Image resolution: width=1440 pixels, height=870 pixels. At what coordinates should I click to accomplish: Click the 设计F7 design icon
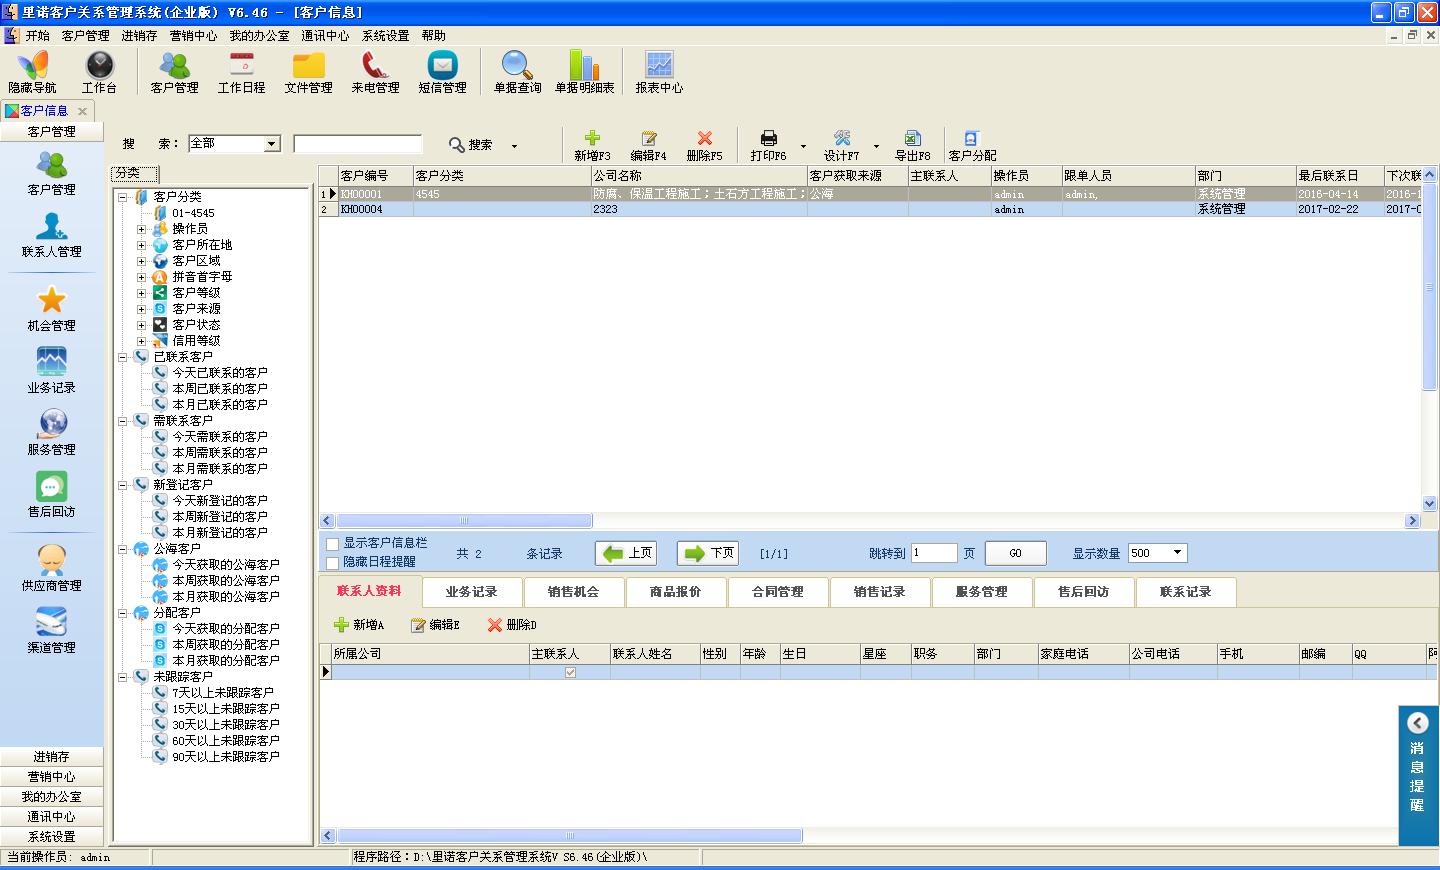841,146
